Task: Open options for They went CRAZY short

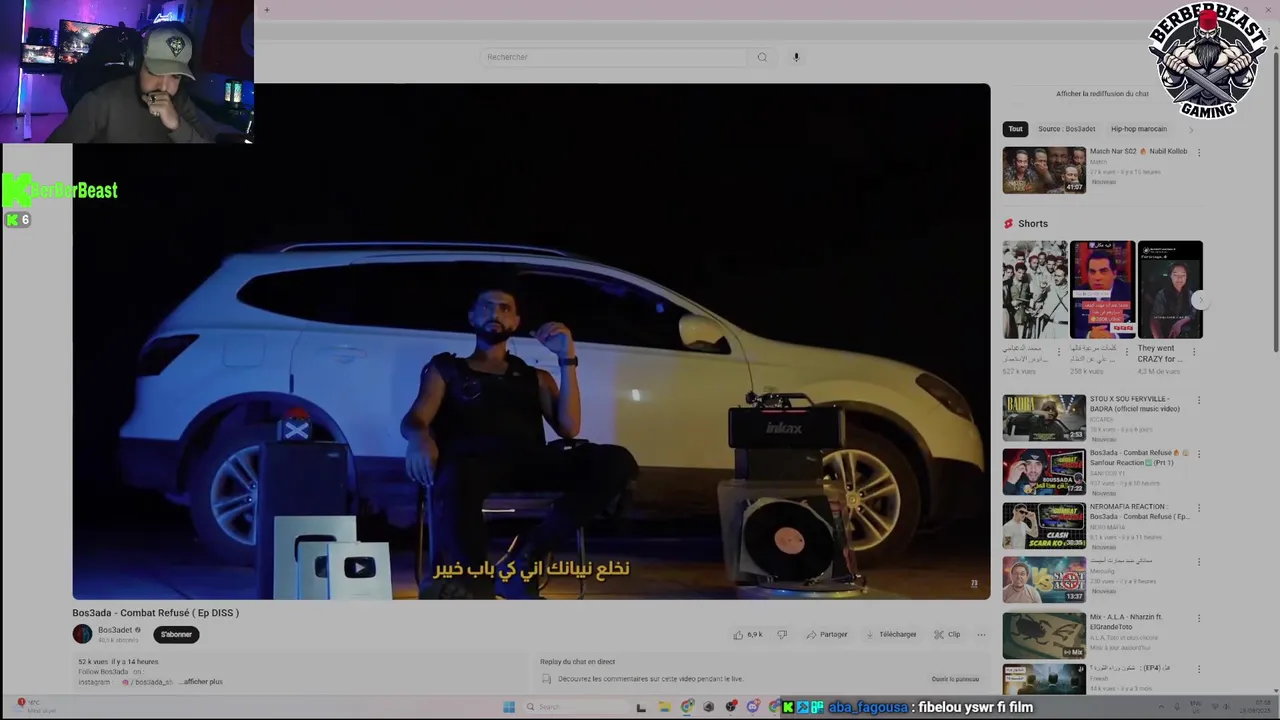Action: [1194, 352]
